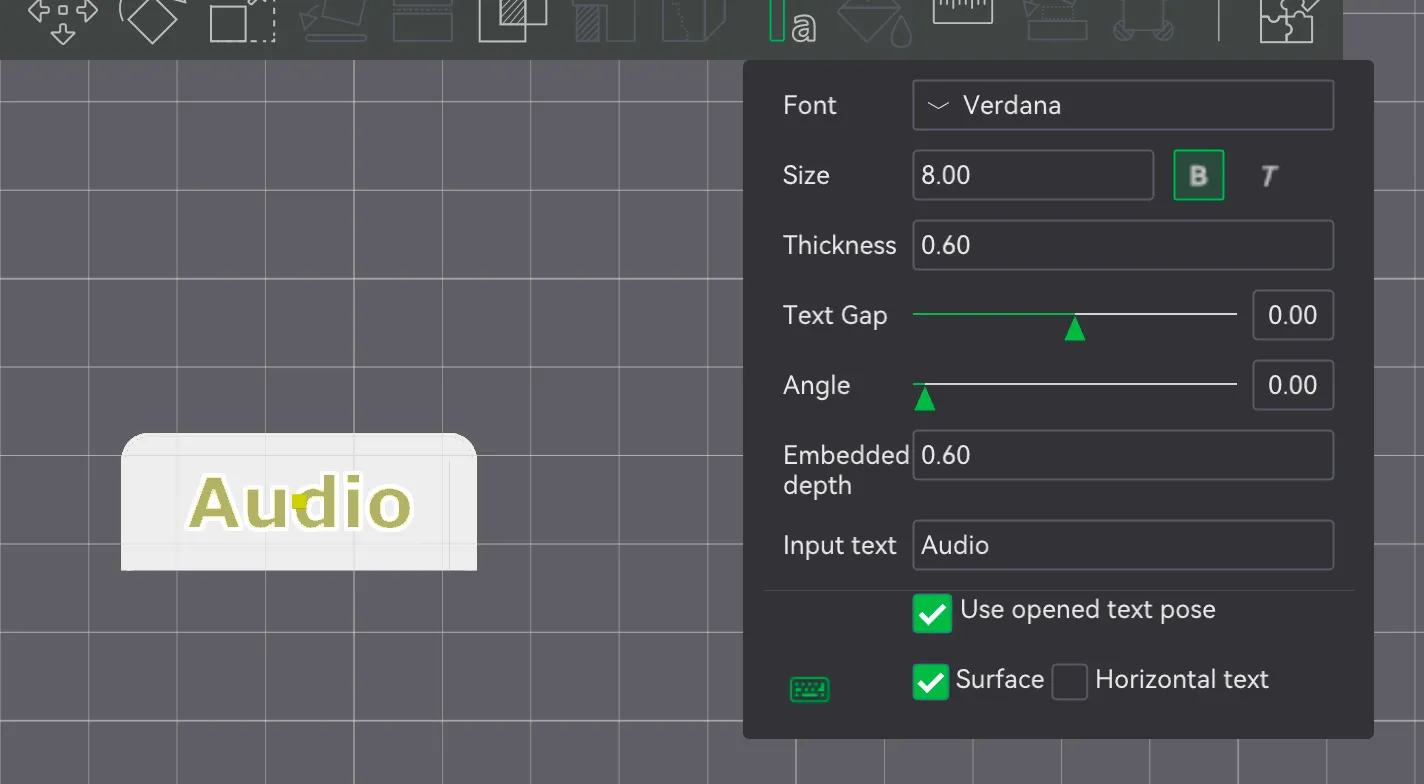Focus the Embedded depth field
The image size is (1424, 784).
pos(1123,455)
